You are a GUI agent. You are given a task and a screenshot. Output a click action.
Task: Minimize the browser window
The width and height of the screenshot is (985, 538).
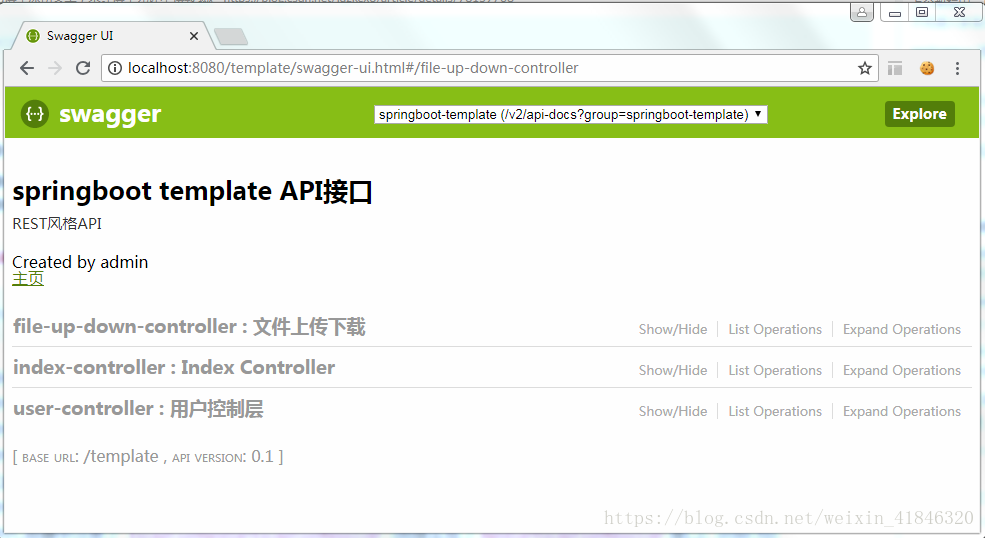pyautogui.click(x=895, y=13)
